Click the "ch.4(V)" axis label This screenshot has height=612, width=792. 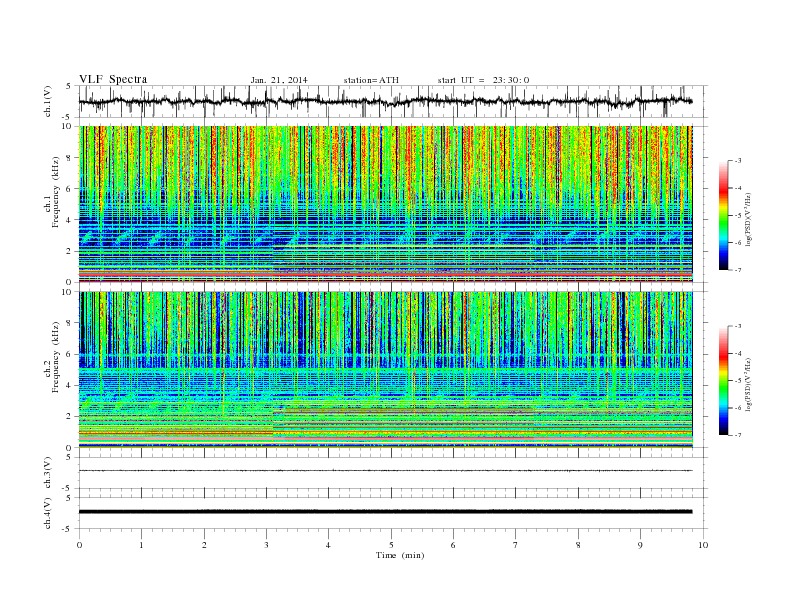pyautogui.click(x=48, y=513)
